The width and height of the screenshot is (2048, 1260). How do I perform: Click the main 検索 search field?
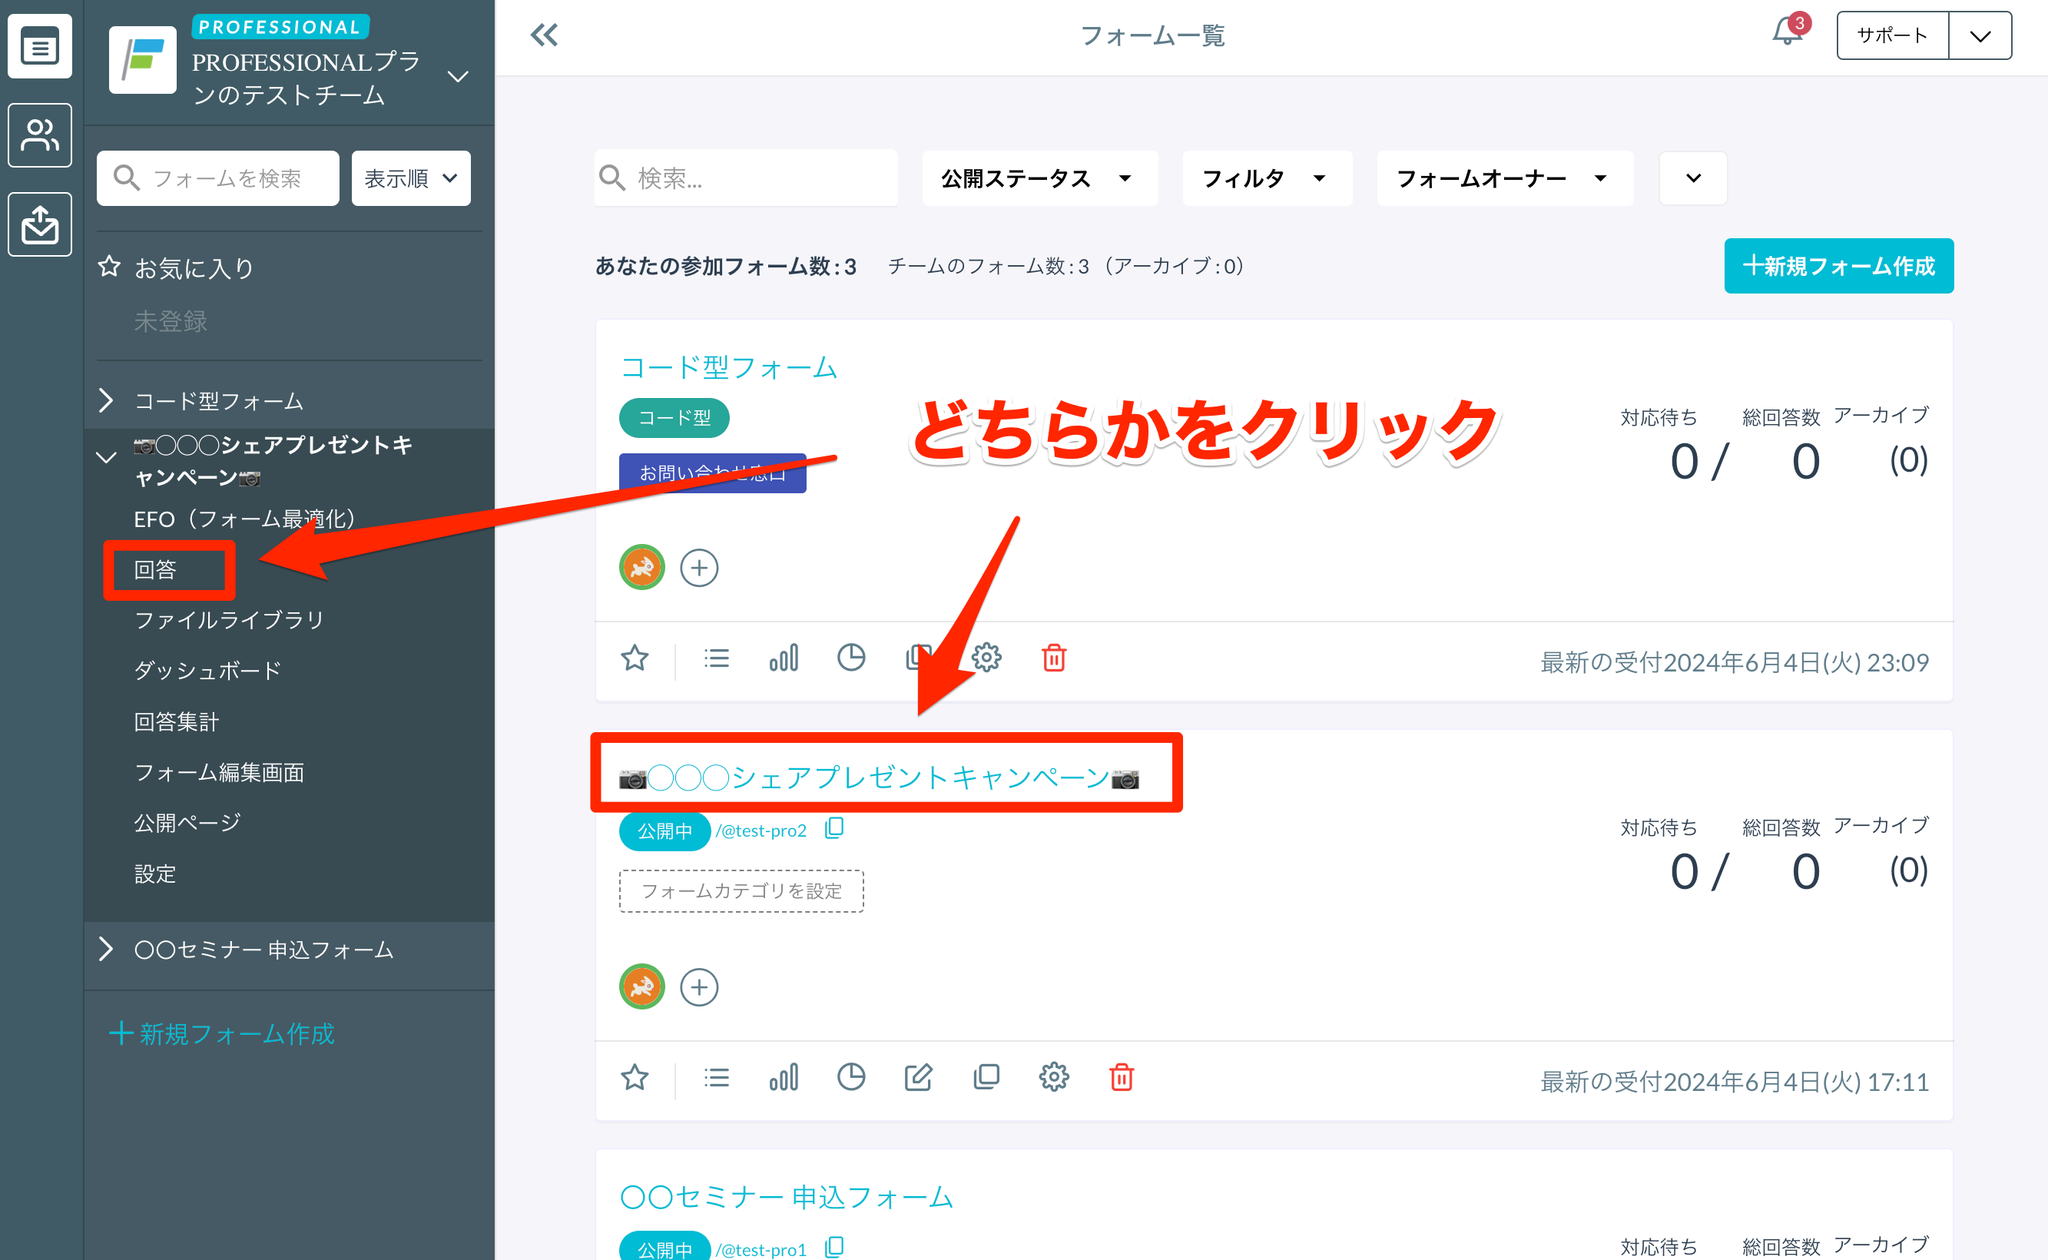click(x=760, y=178)
